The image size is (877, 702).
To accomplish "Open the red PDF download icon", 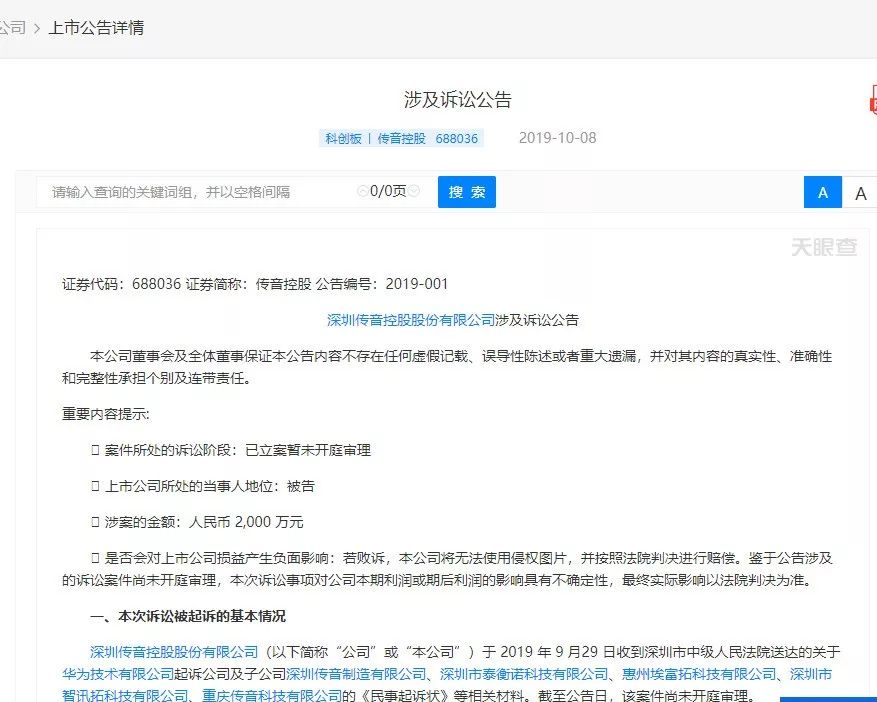I will (873, 100).
